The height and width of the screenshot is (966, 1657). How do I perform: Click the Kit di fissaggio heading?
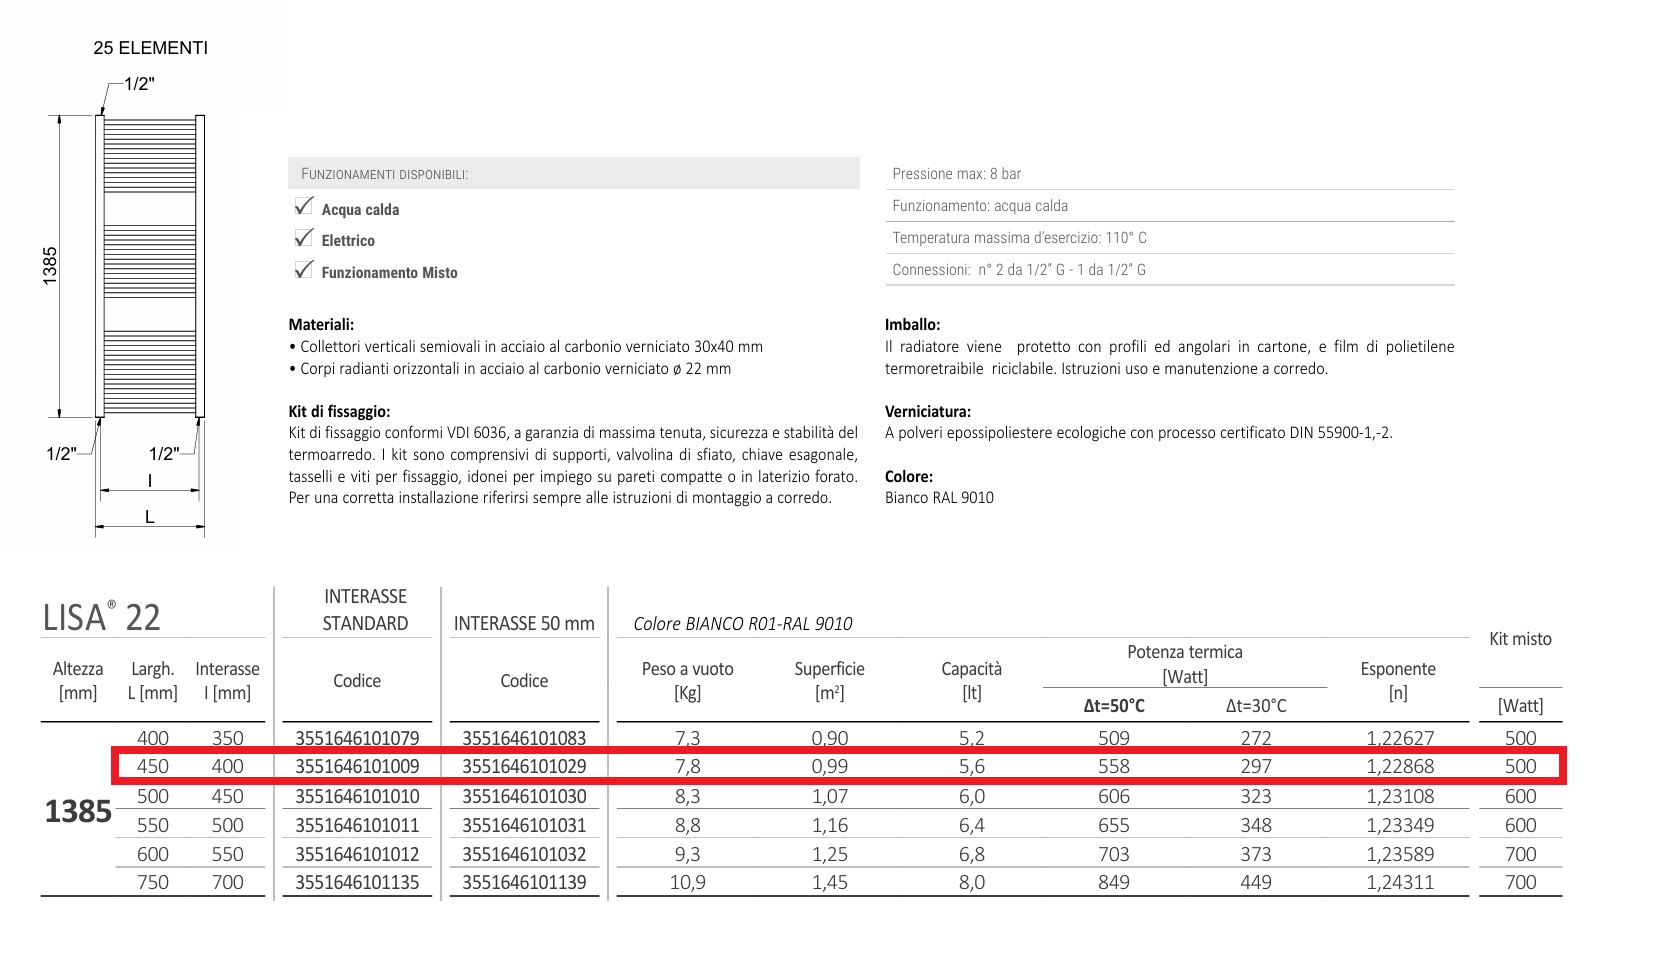(x=339, y=411)
